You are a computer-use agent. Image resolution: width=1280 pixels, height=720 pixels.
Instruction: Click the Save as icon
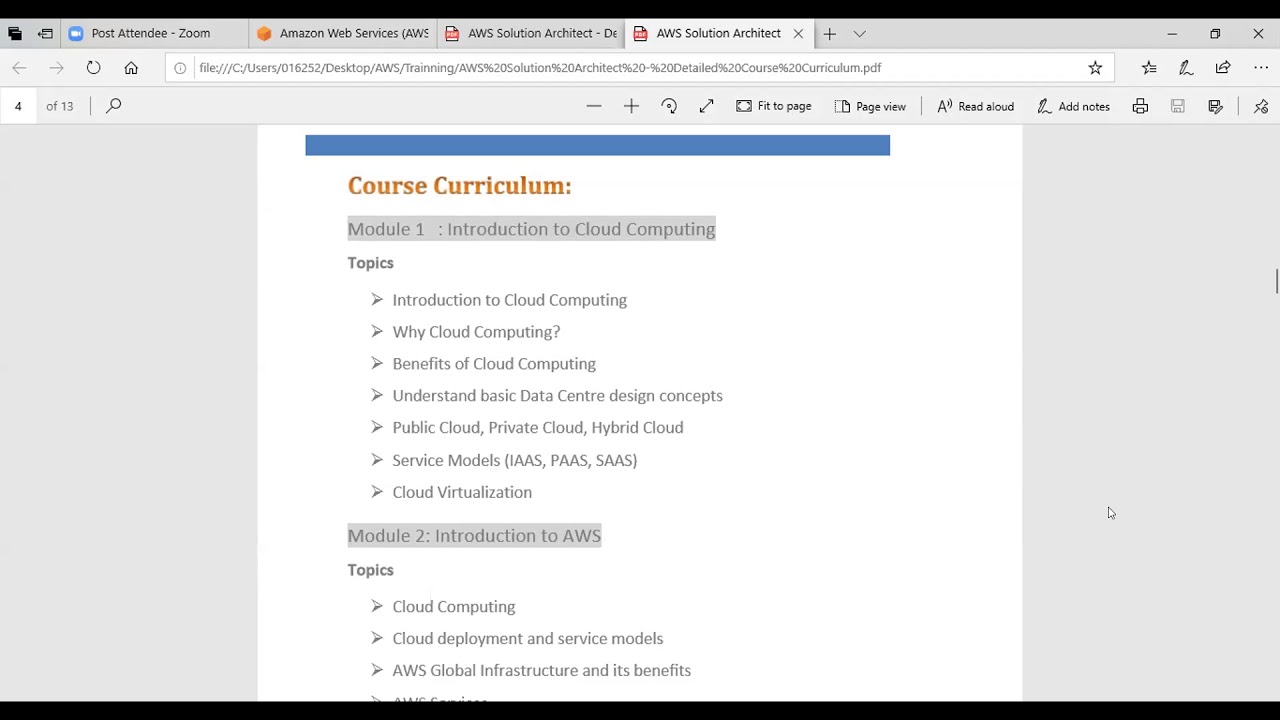(x=1215, y=106)
